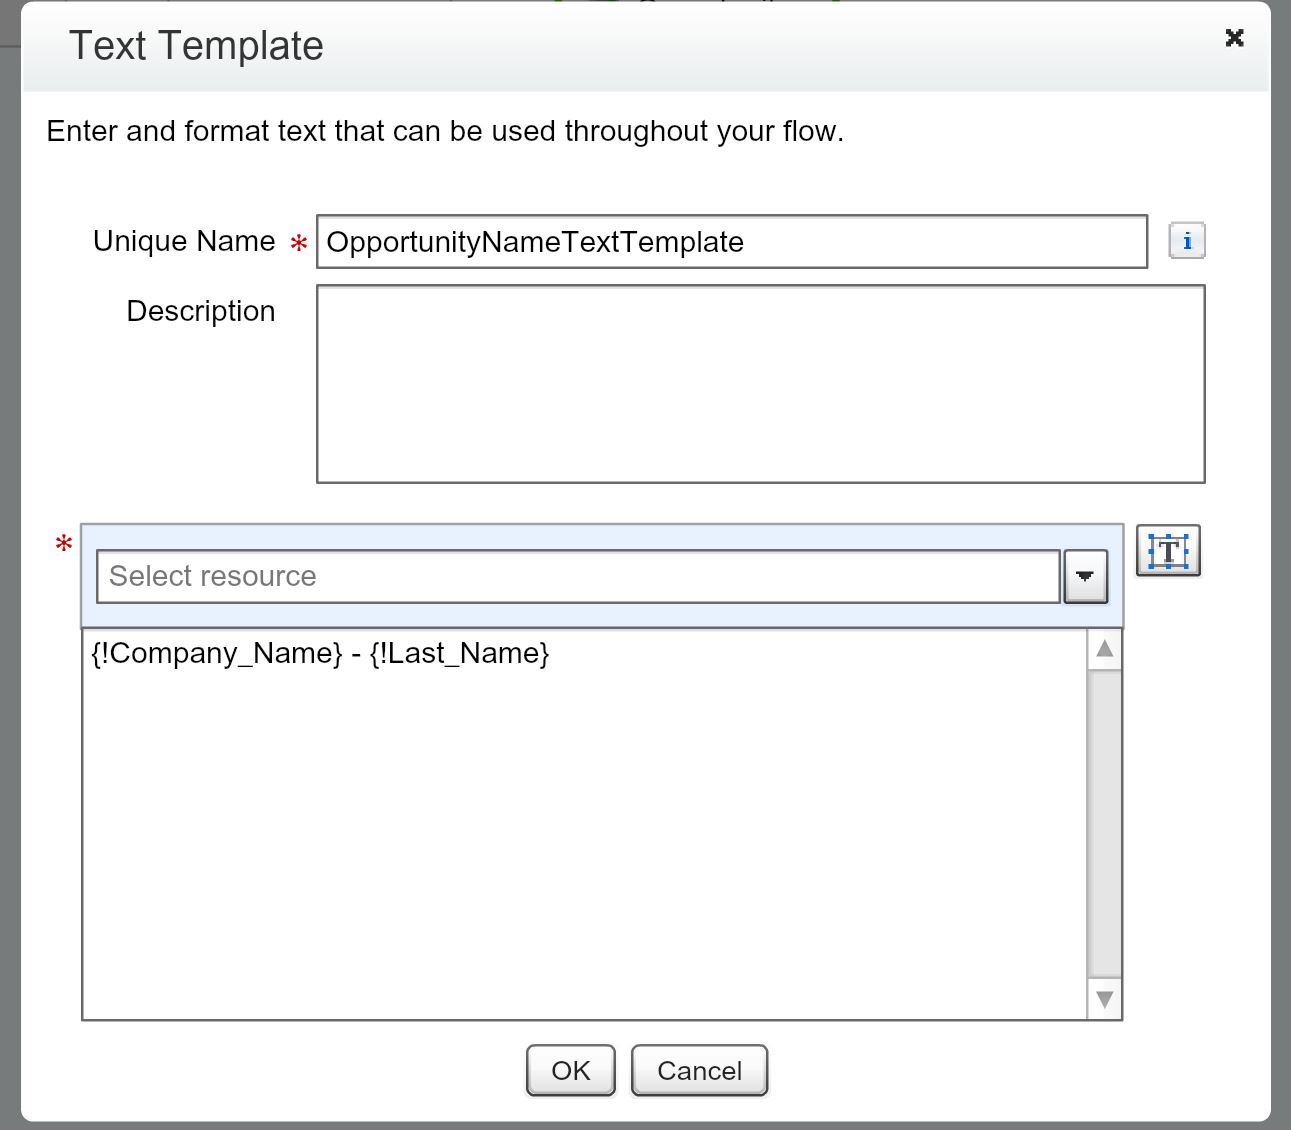1291x1130 pixels.
Task: Focus the Unique Name input field
Action: (731, 242)
